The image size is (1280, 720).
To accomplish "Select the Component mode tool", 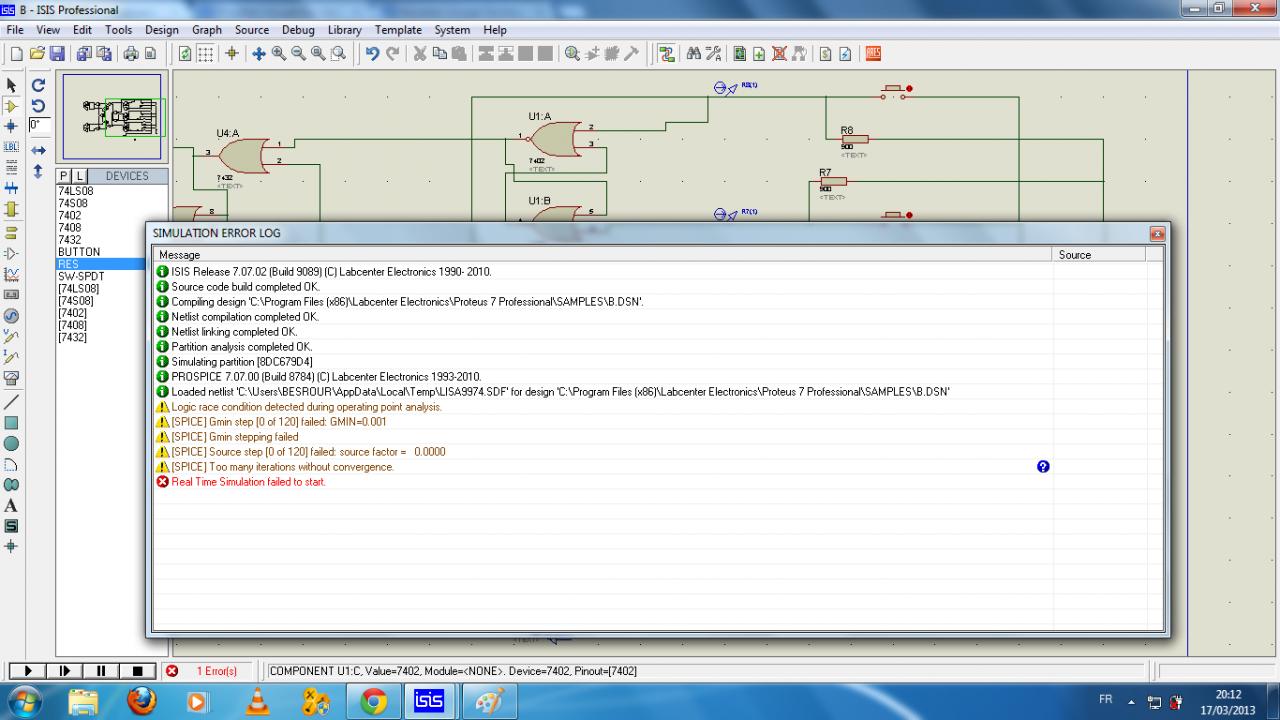I will [12, 106].
